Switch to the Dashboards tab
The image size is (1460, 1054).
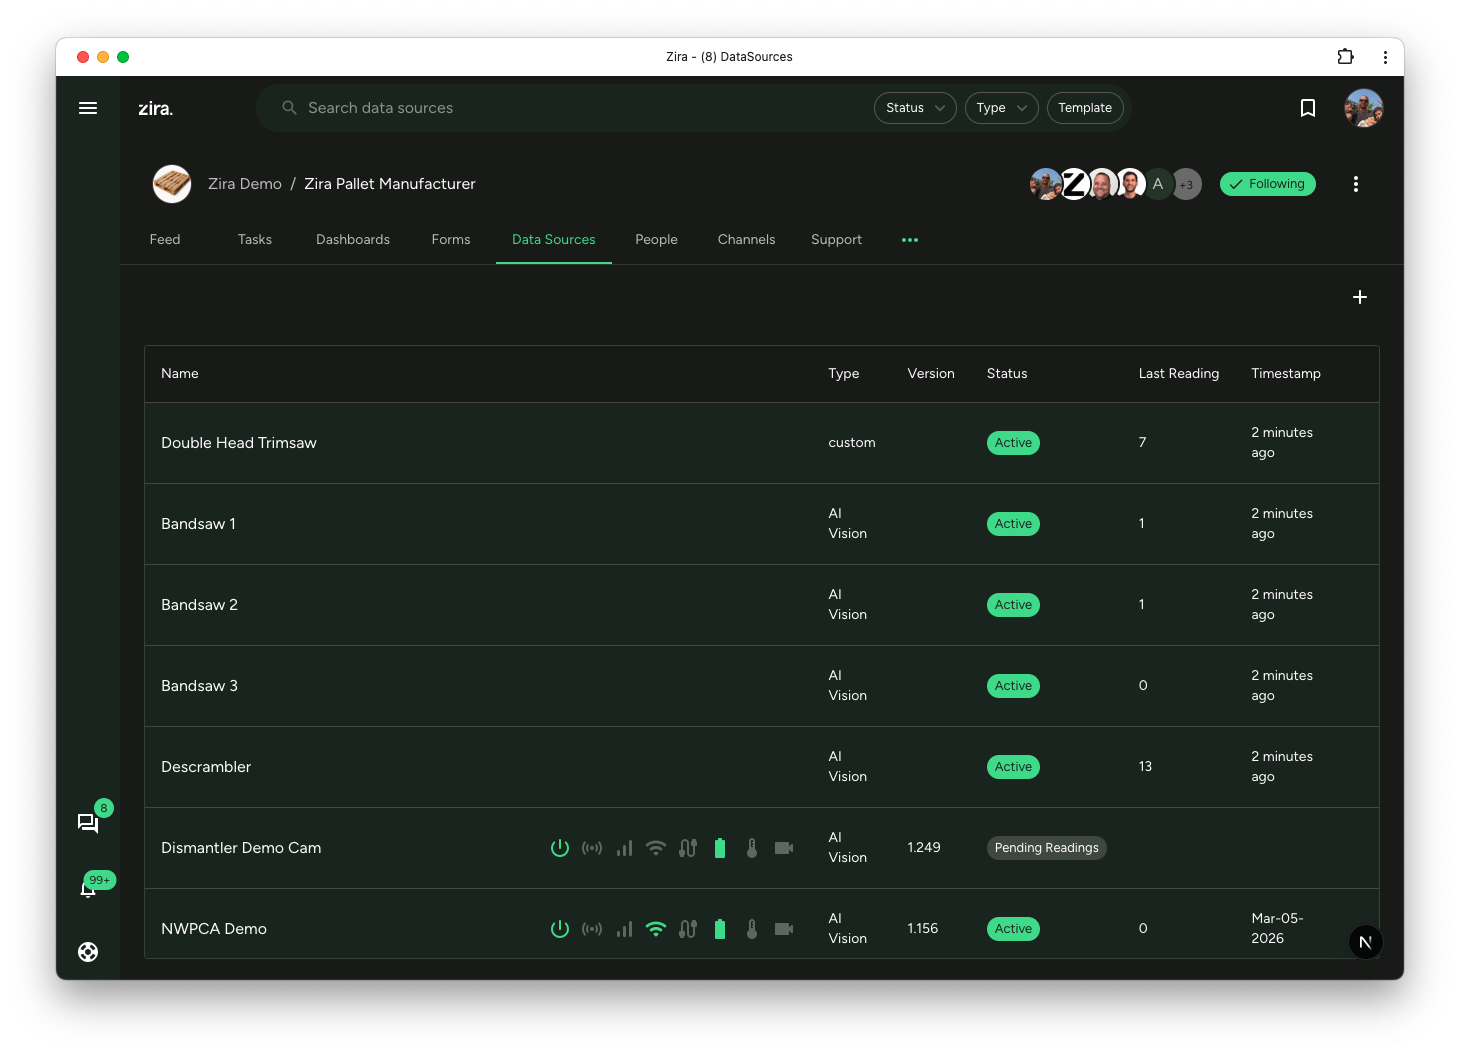353,240
